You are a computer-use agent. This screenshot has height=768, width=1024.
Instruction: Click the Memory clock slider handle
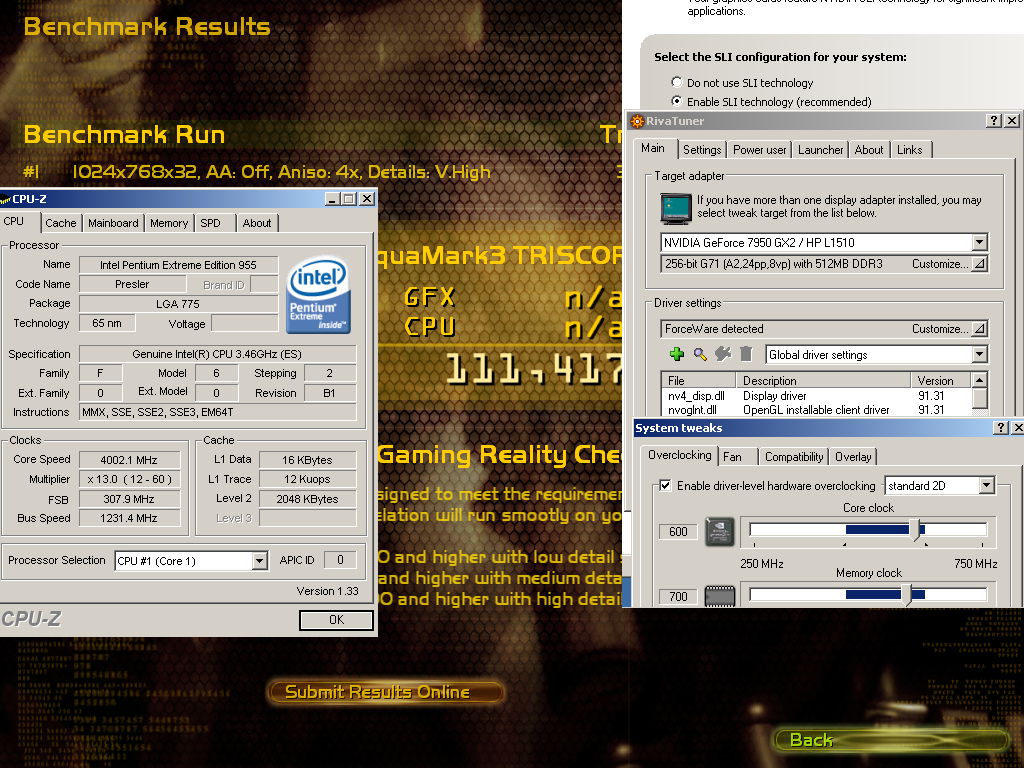[x=906, y=594]
